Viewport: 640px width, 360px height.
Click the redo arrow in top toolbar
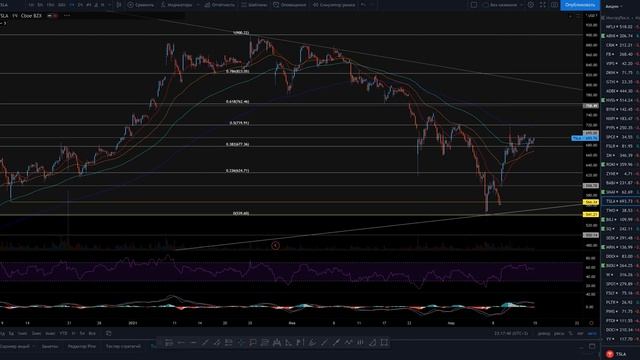click(373, 5)
